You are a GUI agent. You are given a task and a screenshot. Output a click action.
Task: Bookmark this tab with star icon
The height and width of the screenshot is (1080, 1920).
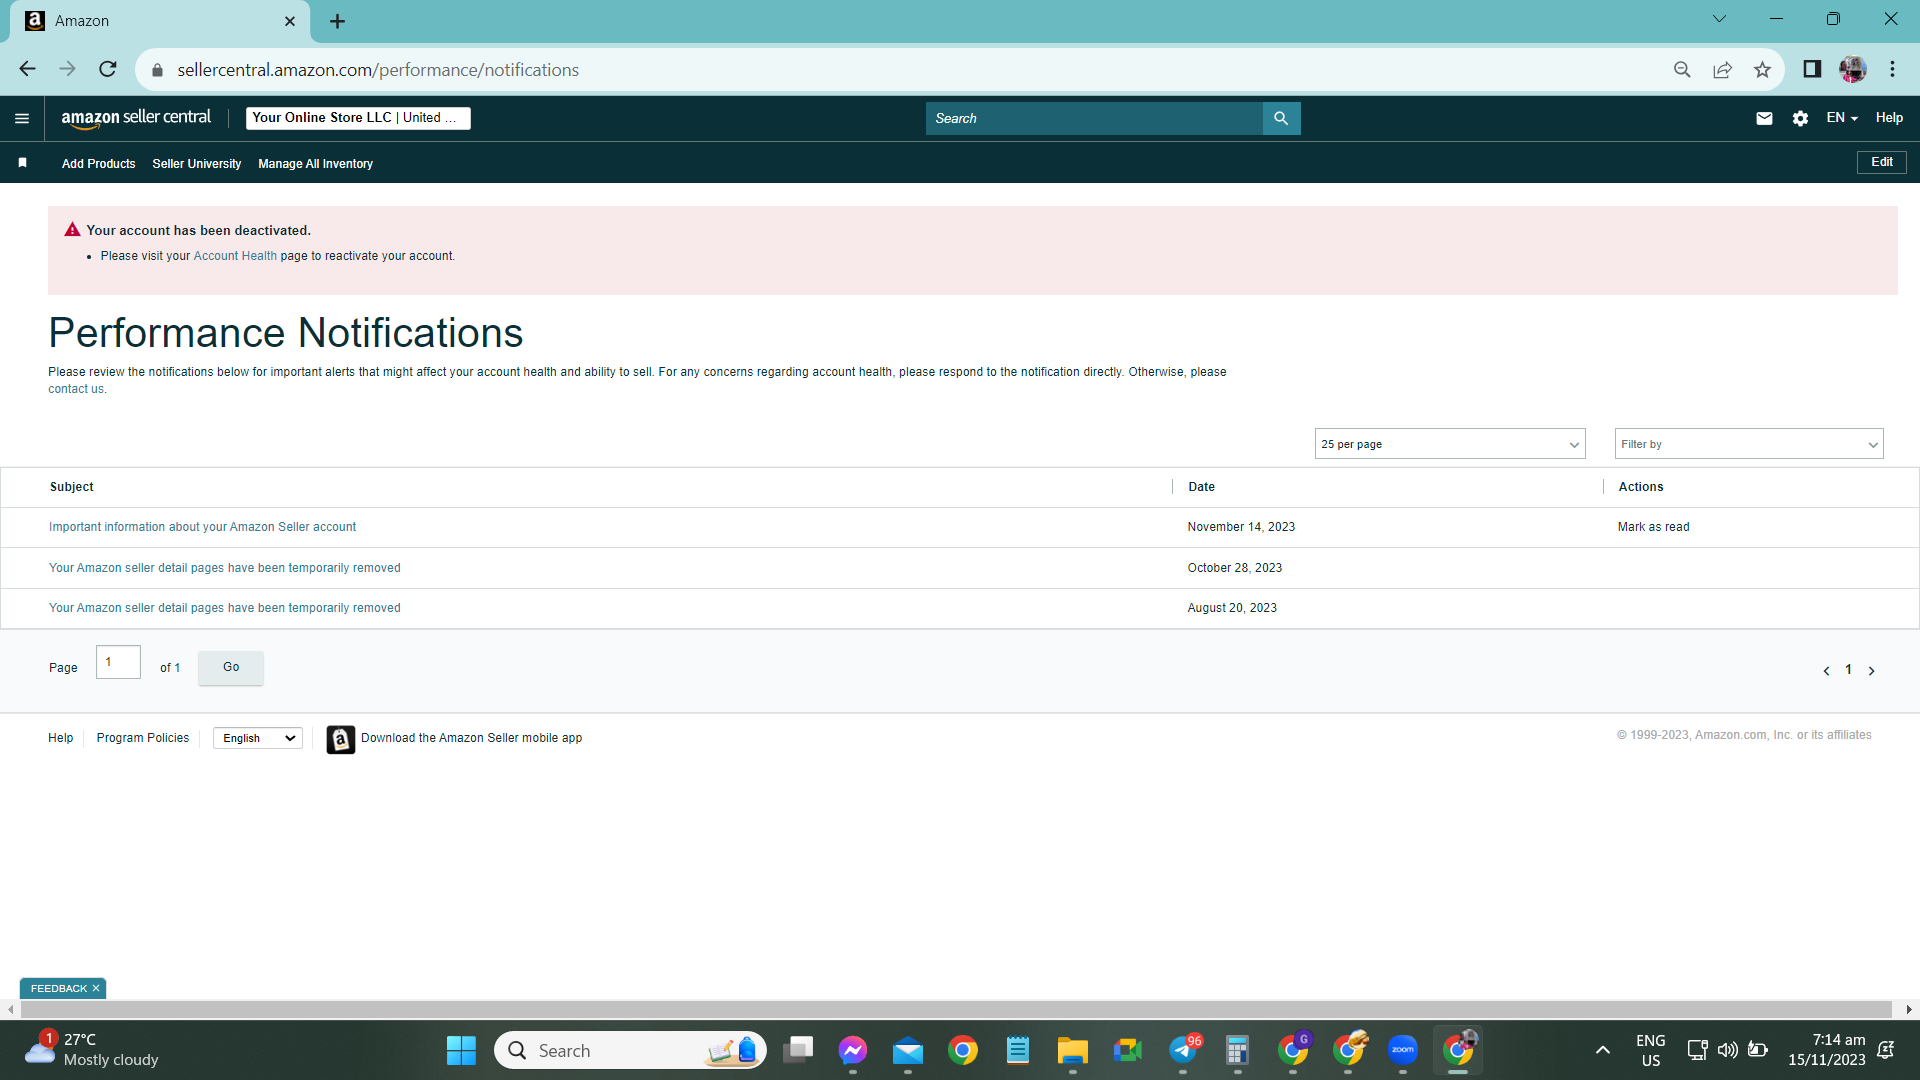pyautogui.click(x=1762, y=69)
